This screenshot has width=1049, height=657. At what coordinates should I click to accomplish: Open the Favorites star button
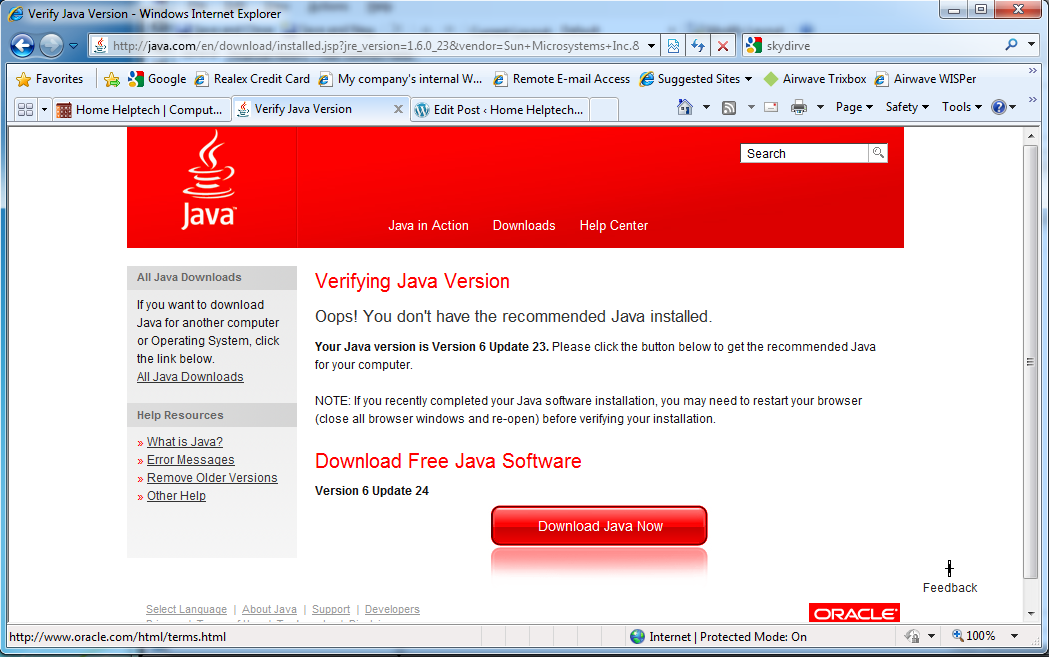[x=50, y=79]
